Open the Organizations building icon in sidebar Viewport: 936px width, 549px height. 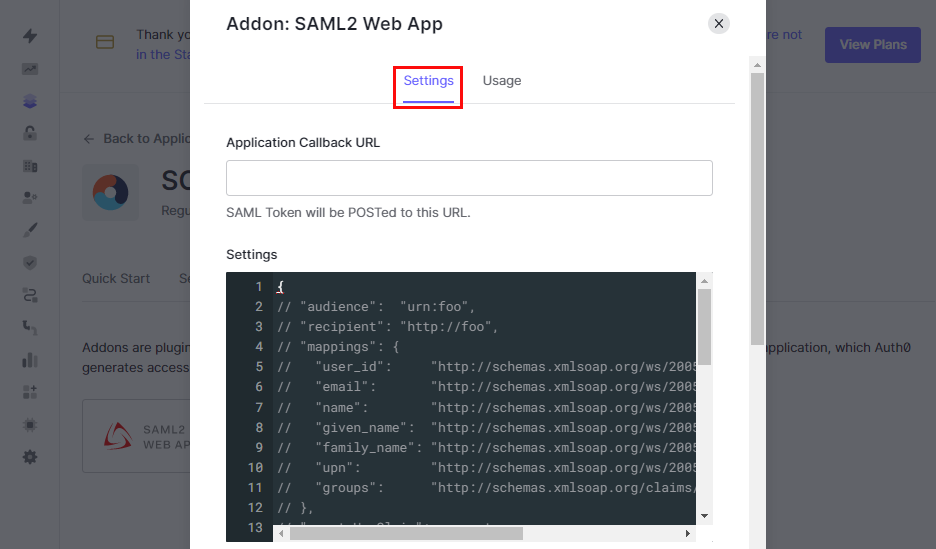click(30, 166)
